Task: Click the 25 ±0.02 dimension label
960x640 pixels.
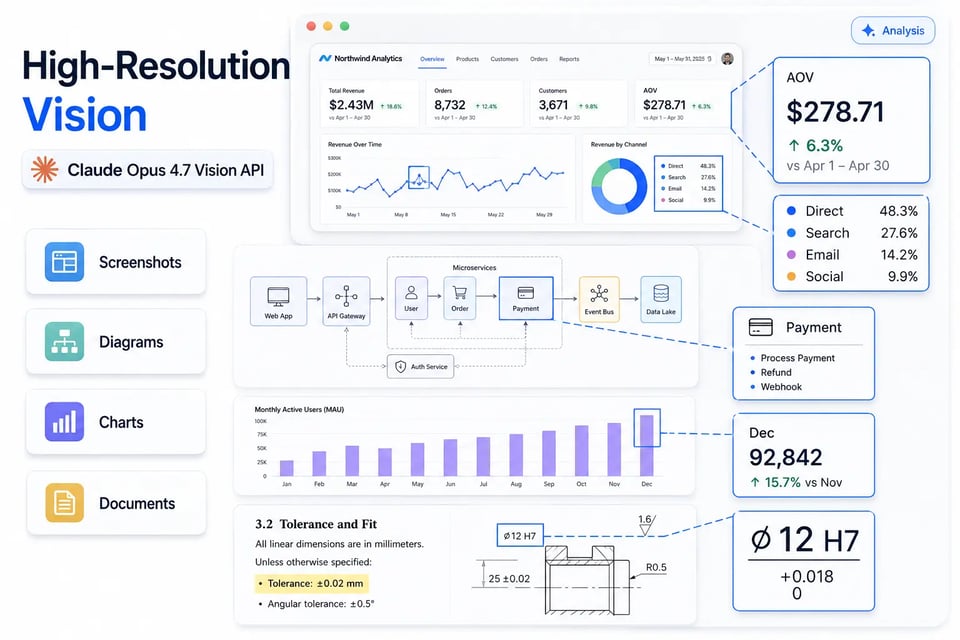Action: pos(509,579)
